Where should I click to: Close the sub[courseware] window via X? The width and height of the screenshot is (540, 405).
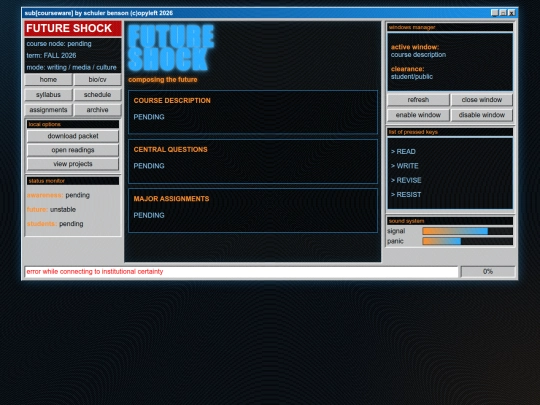(x=512, y=13)
